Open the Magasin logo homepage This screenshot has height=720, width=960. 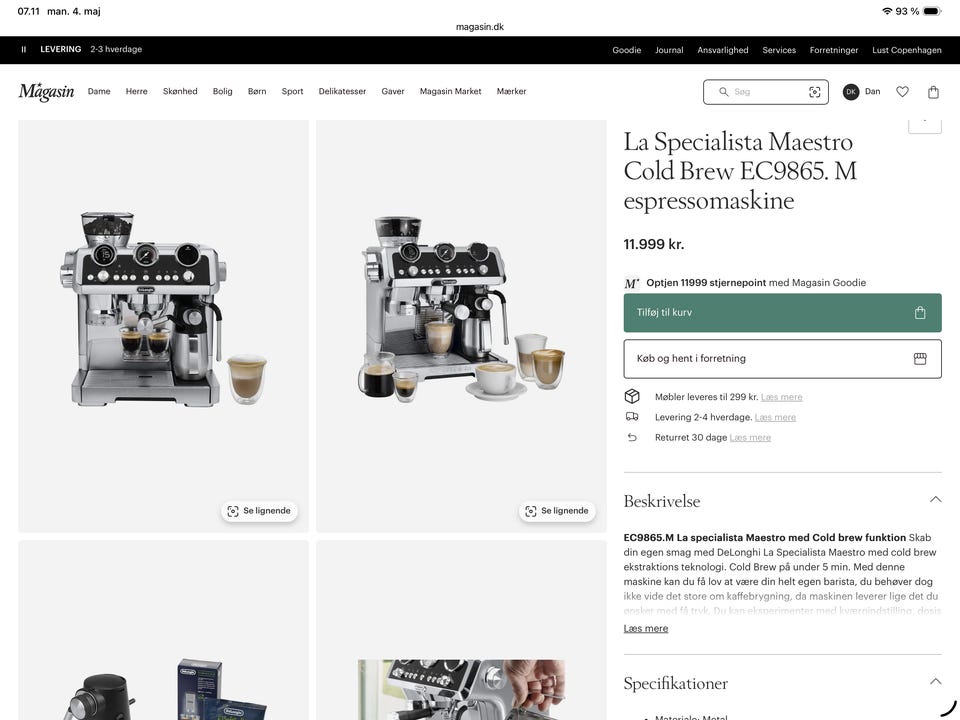[47, 92]
